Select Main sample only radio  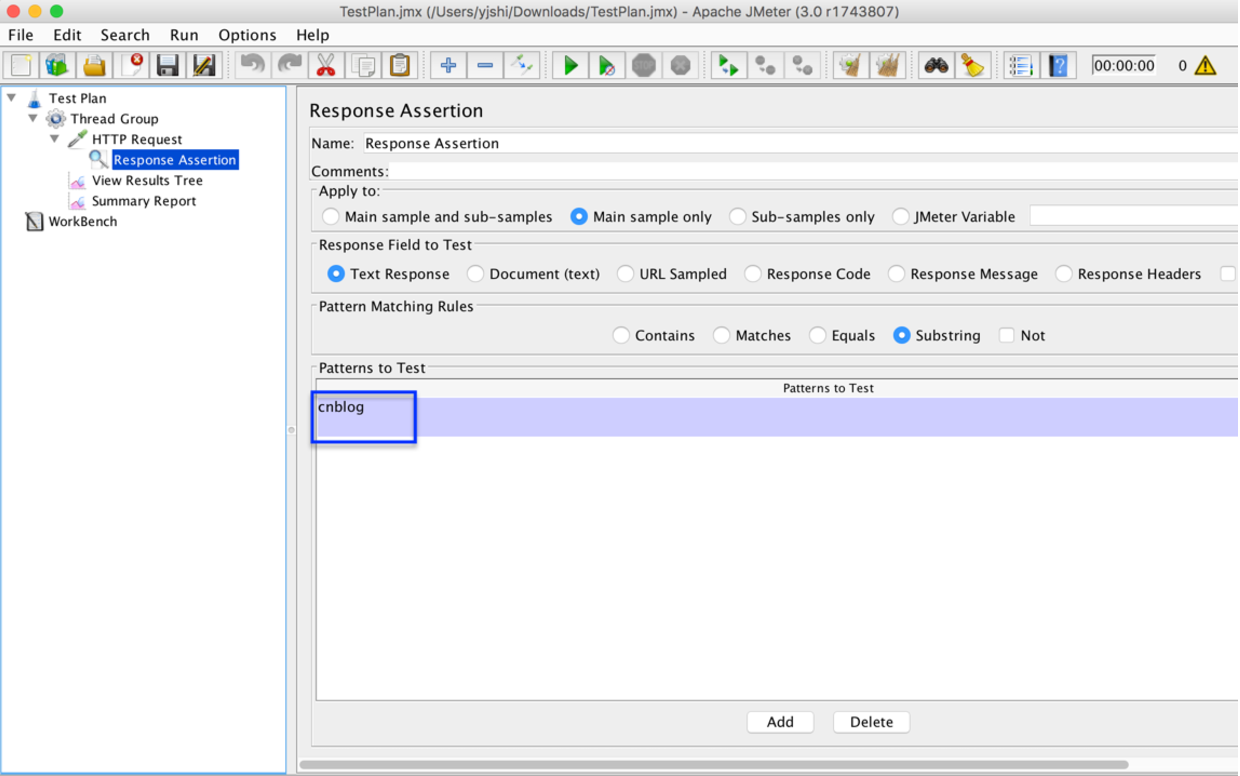point(579,216)
